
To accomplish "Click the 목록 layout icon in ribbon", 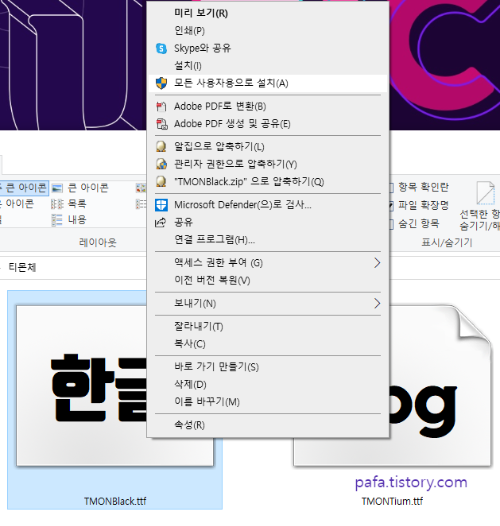I will click(57, 204).
